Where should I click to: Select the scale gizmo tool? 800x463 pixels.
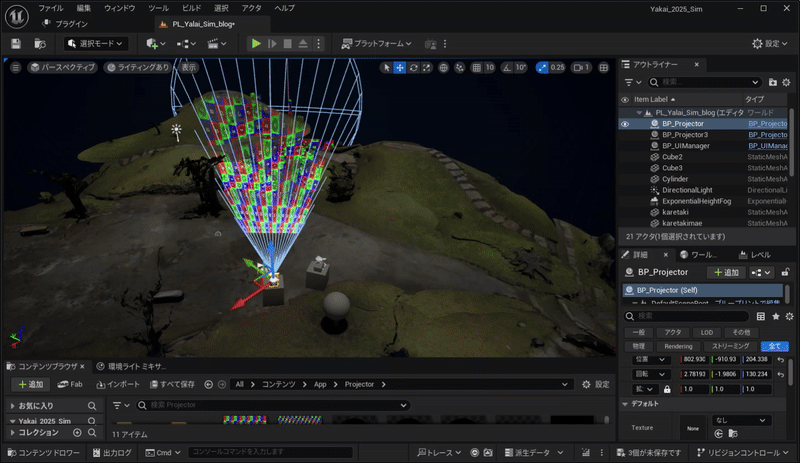click(x=427, y=67)
